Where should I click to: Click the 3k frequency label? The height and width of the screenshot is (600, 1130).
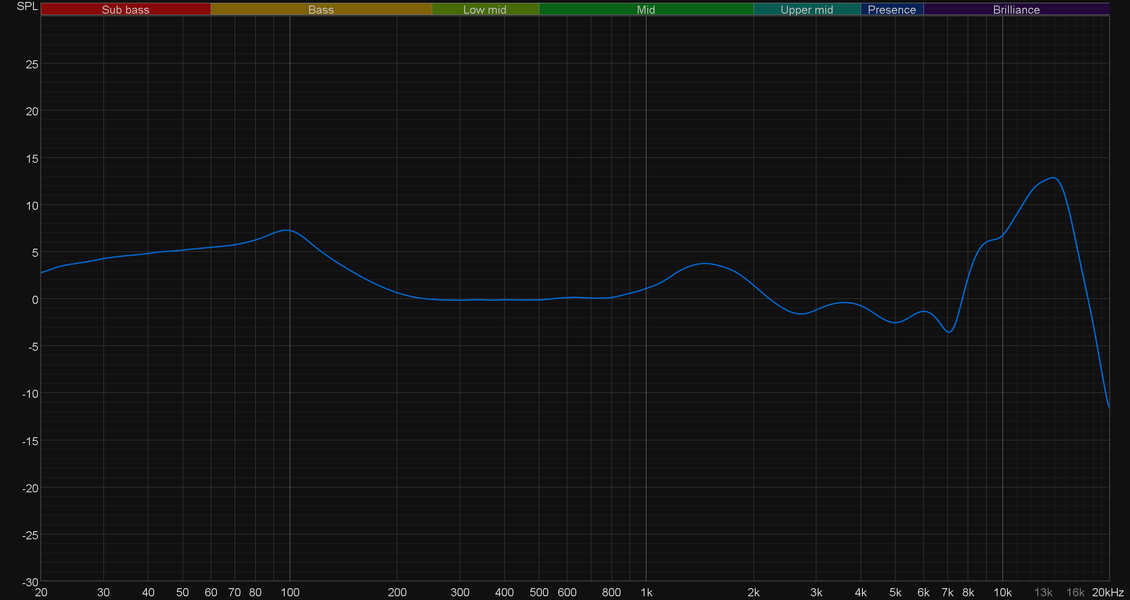click(816, 592)
